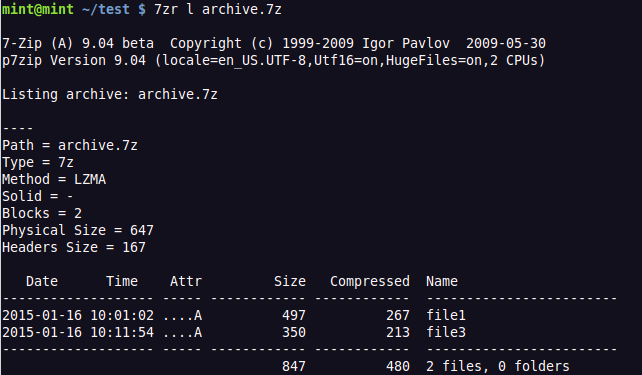Click the Solid = - line
The image size is (642, 375).
point(38,197)
